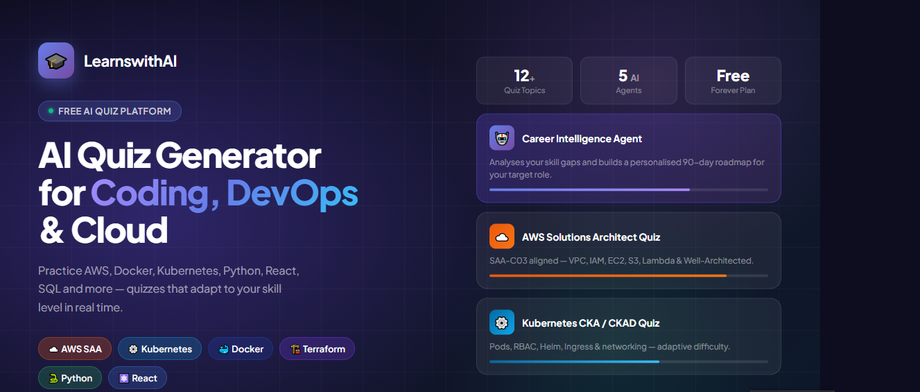Click the Career Intelligence Agent robot icon
The width and height of the screenshot is (920, 392).
(x=502, y=138)
